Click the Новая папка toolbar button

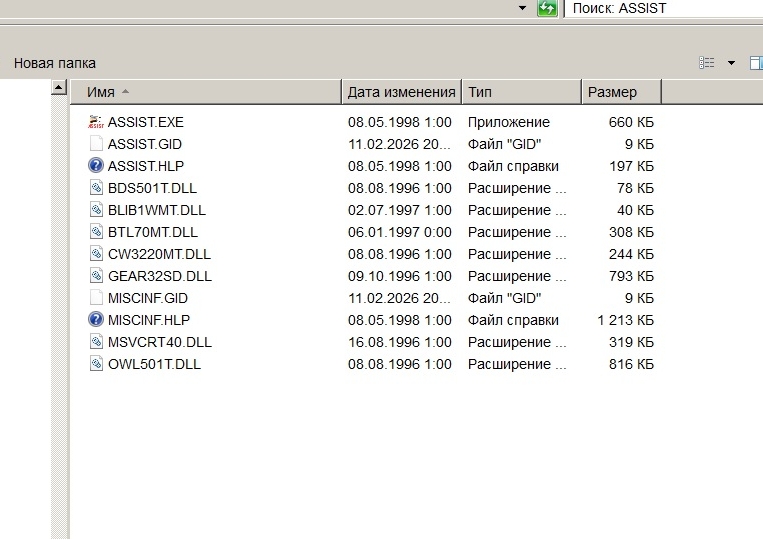[55, 63]
